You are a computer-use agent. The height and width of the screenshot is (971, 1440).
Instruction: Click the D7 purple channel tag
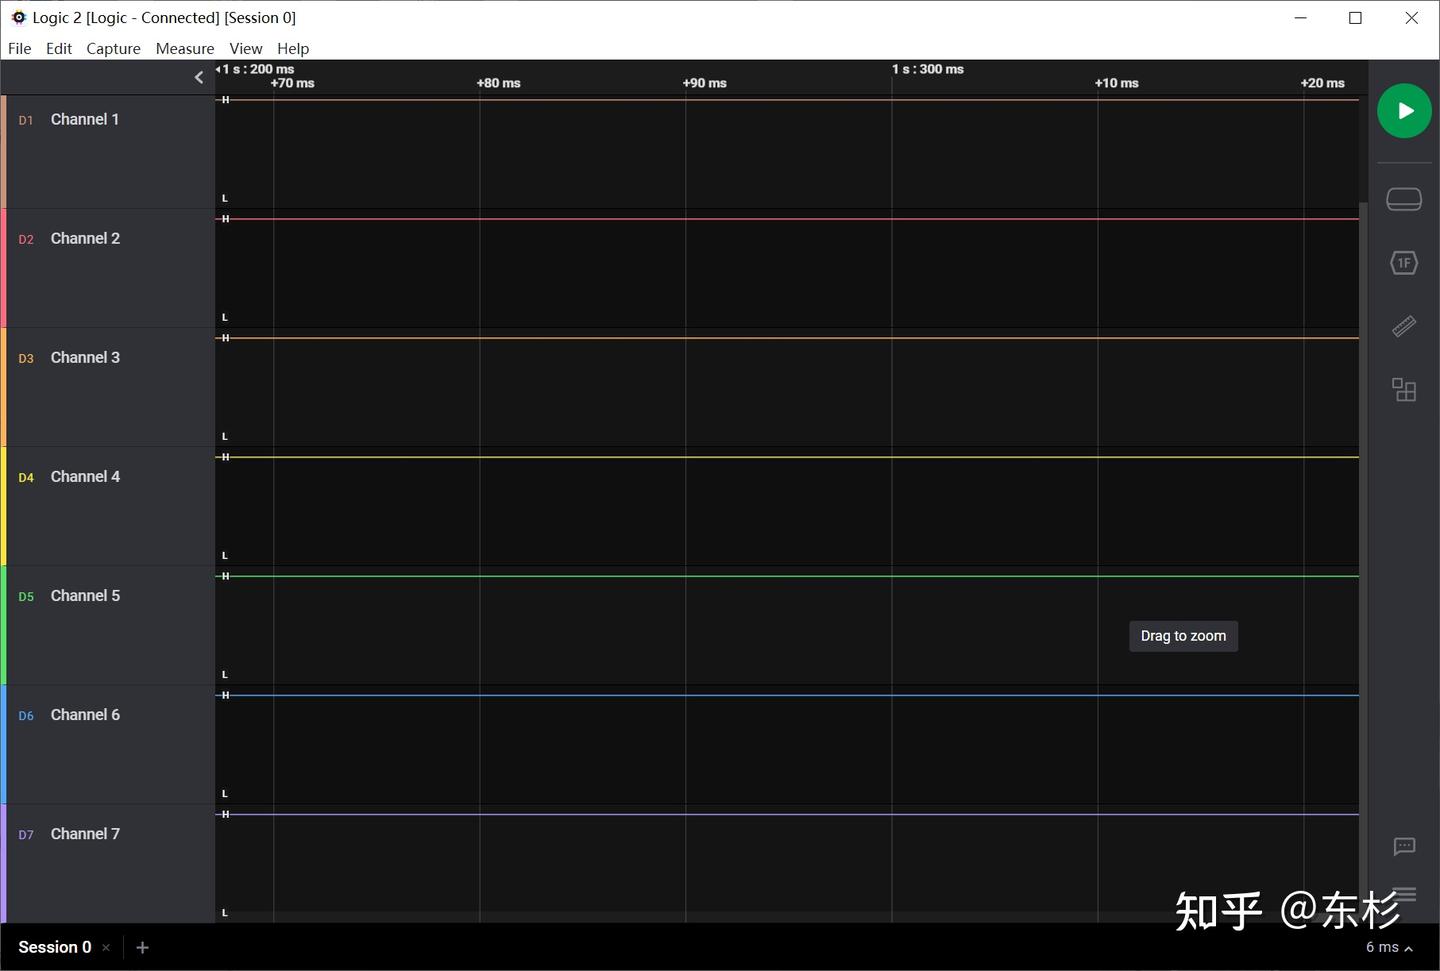(x=26, y=834)
